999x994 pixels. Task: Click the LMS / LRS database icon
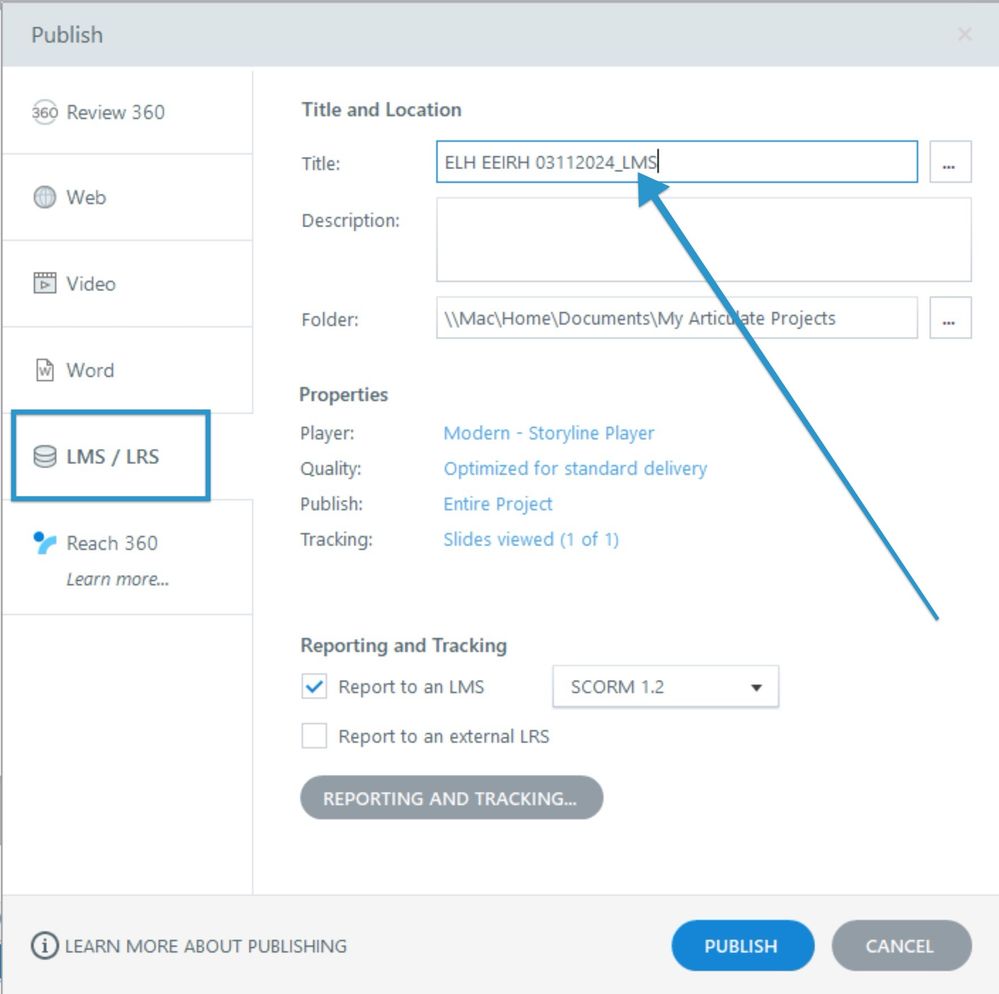pyautogui.click(x=45, y=457)
